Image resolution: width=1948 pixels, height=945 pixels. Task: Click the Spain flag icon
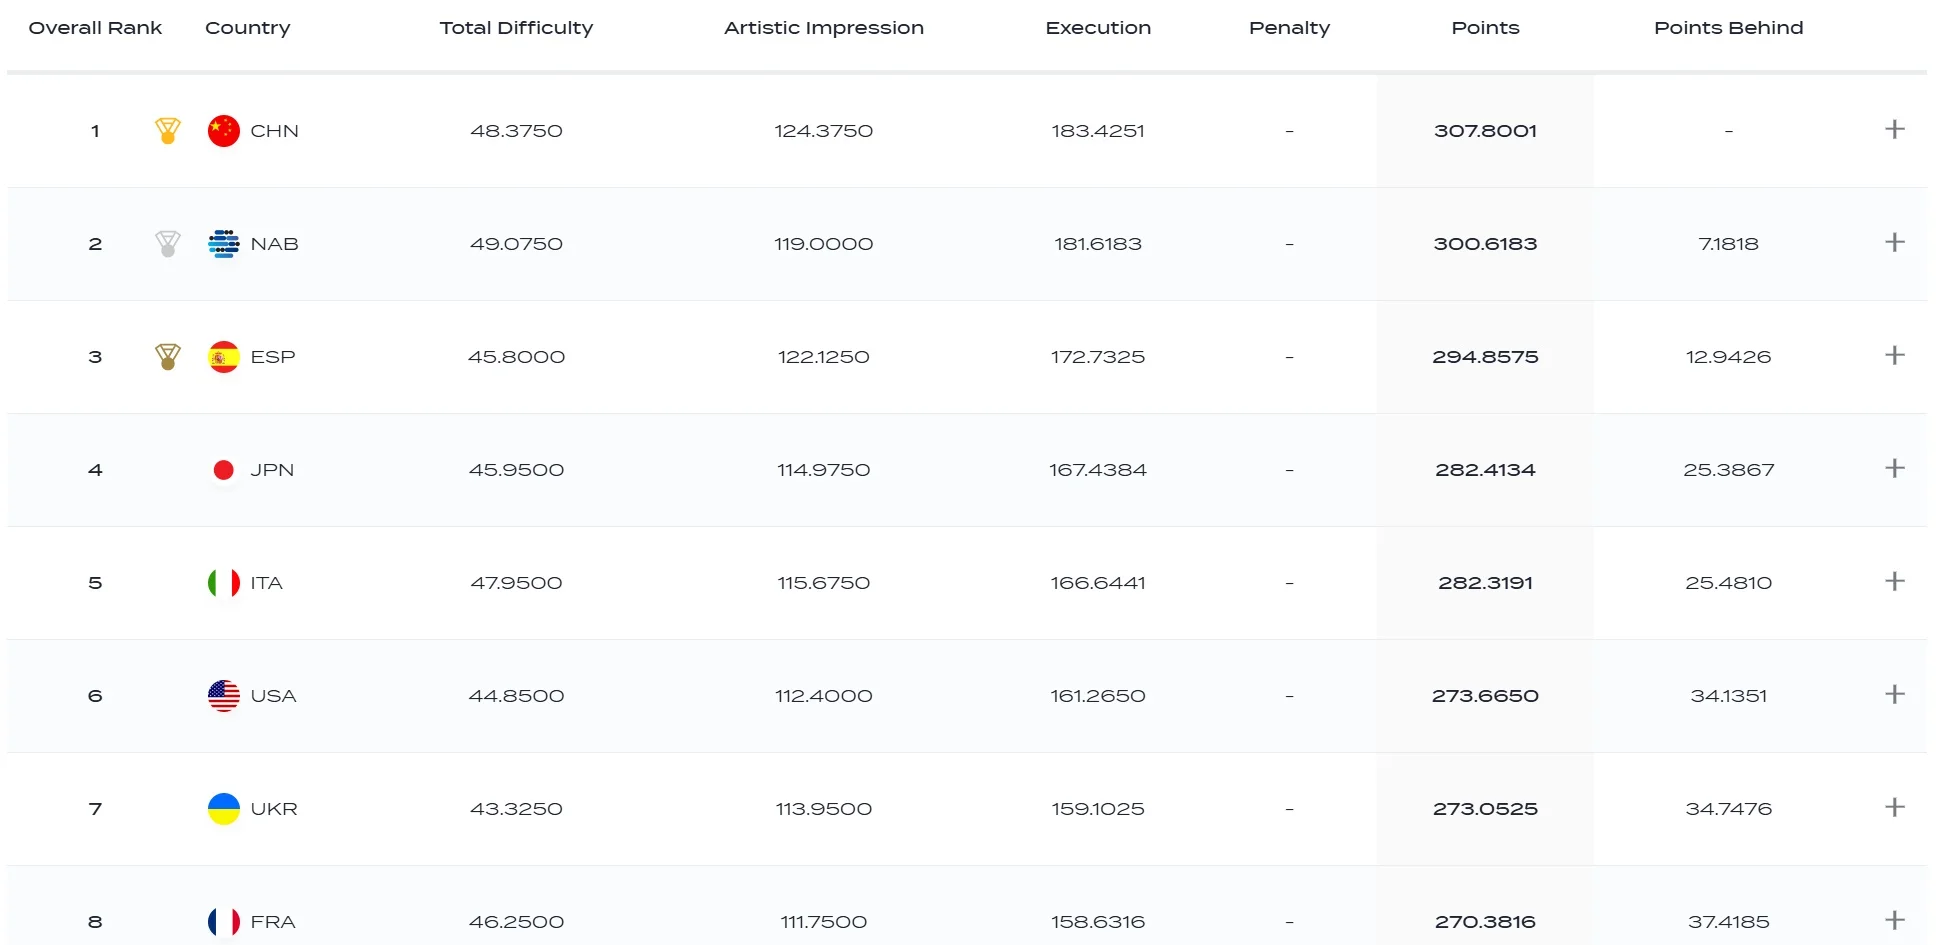point(223,357)
